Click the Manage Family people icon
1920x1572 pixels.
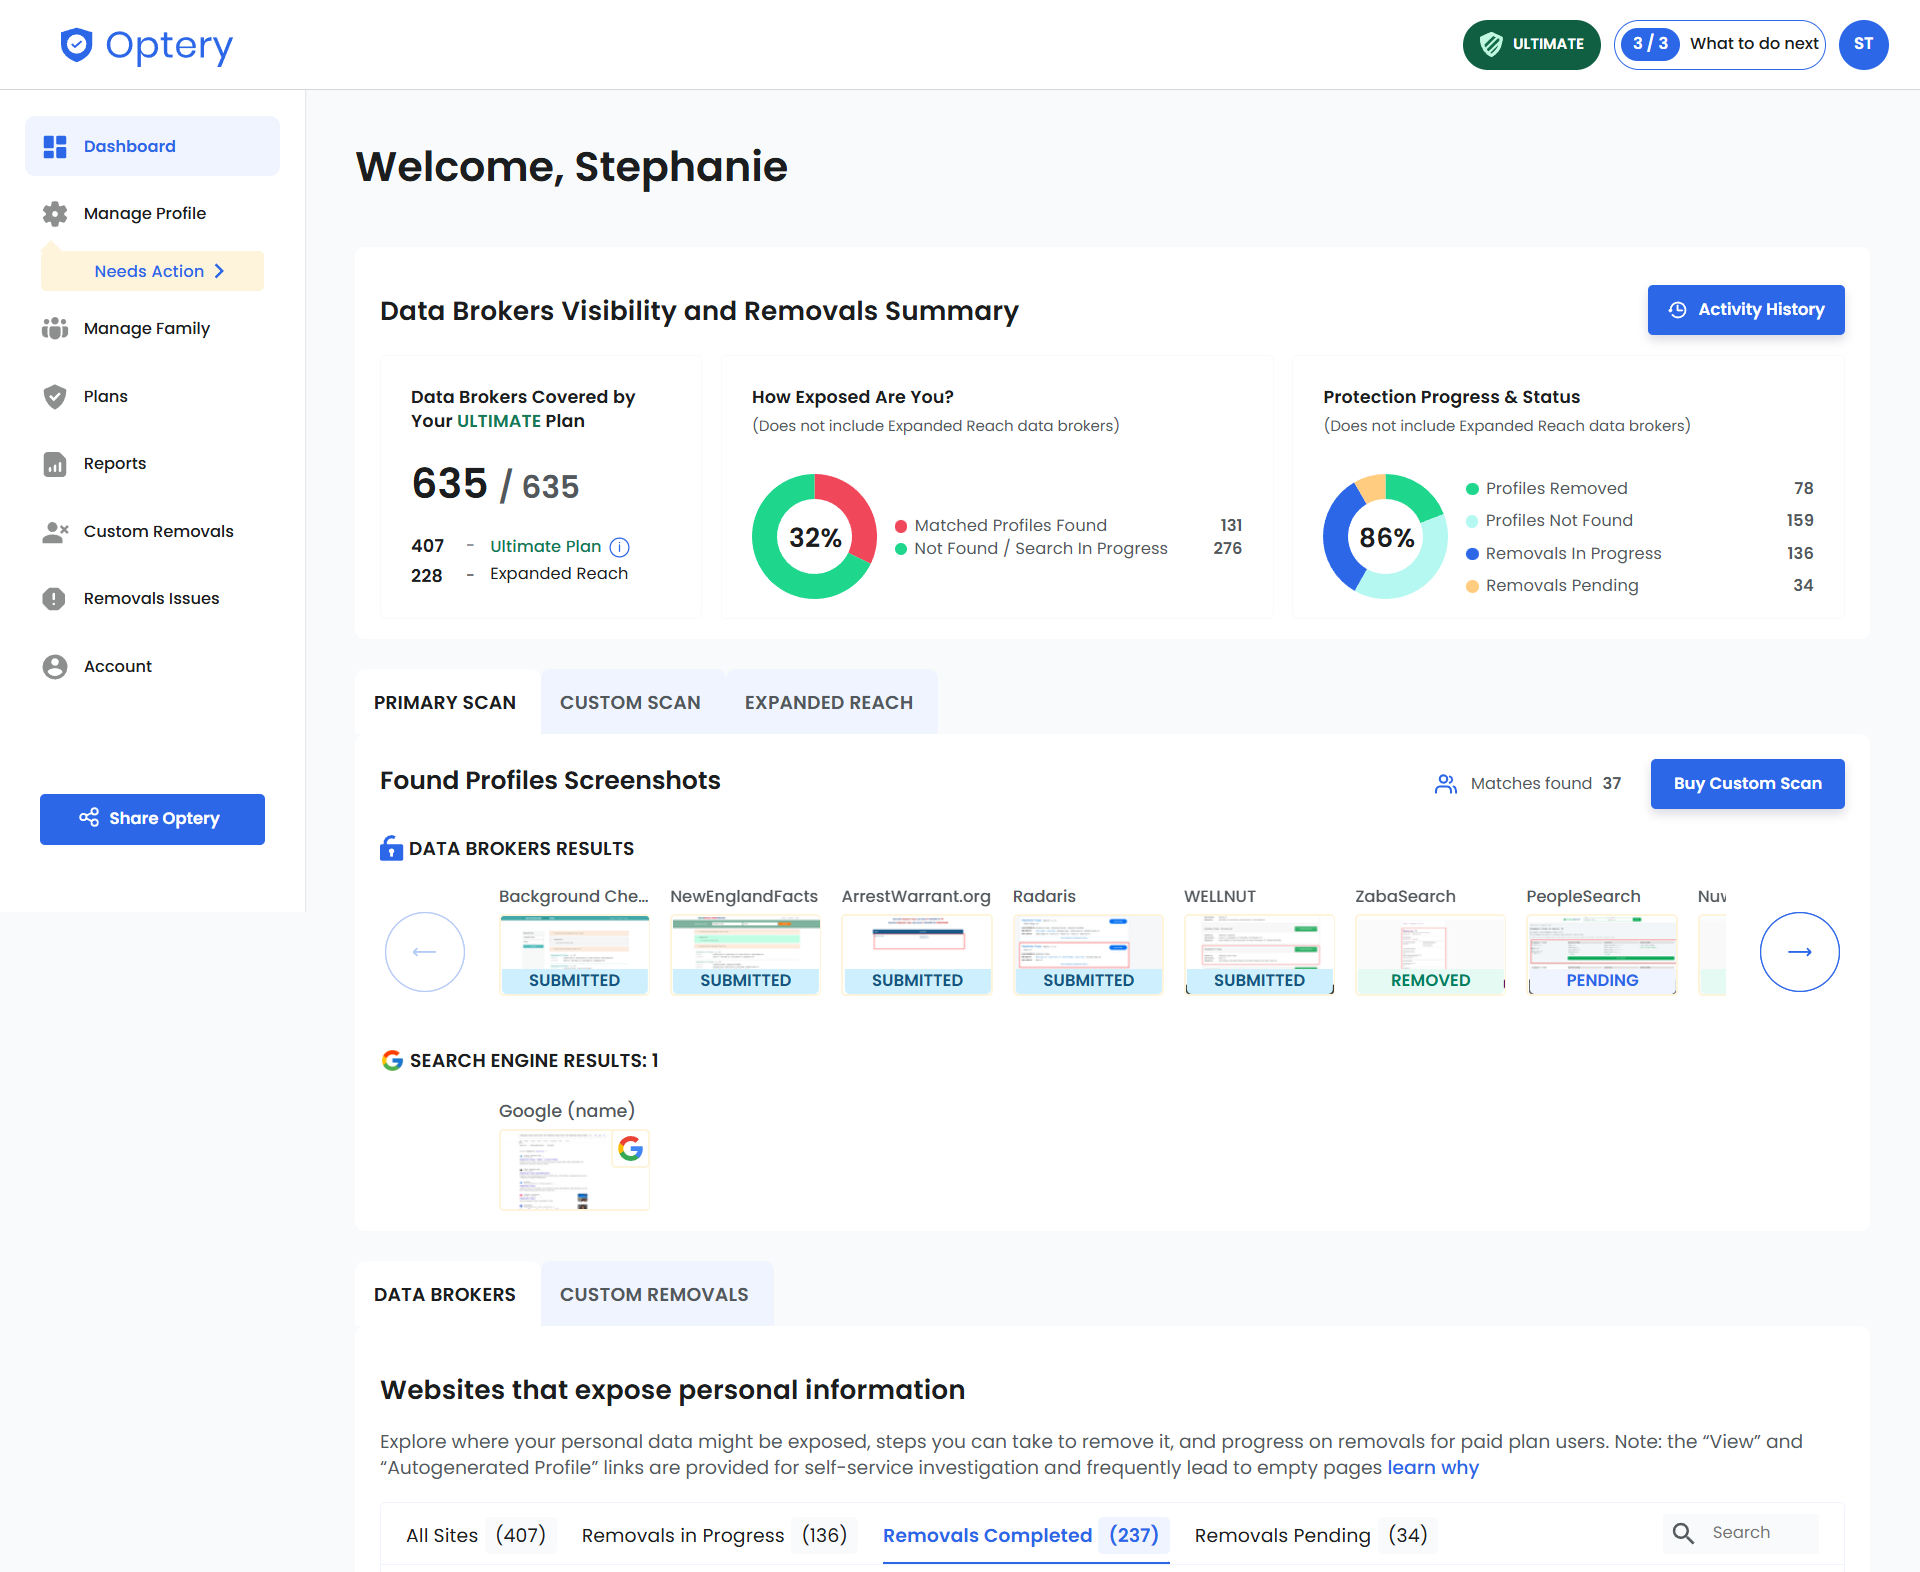[55, 328]
